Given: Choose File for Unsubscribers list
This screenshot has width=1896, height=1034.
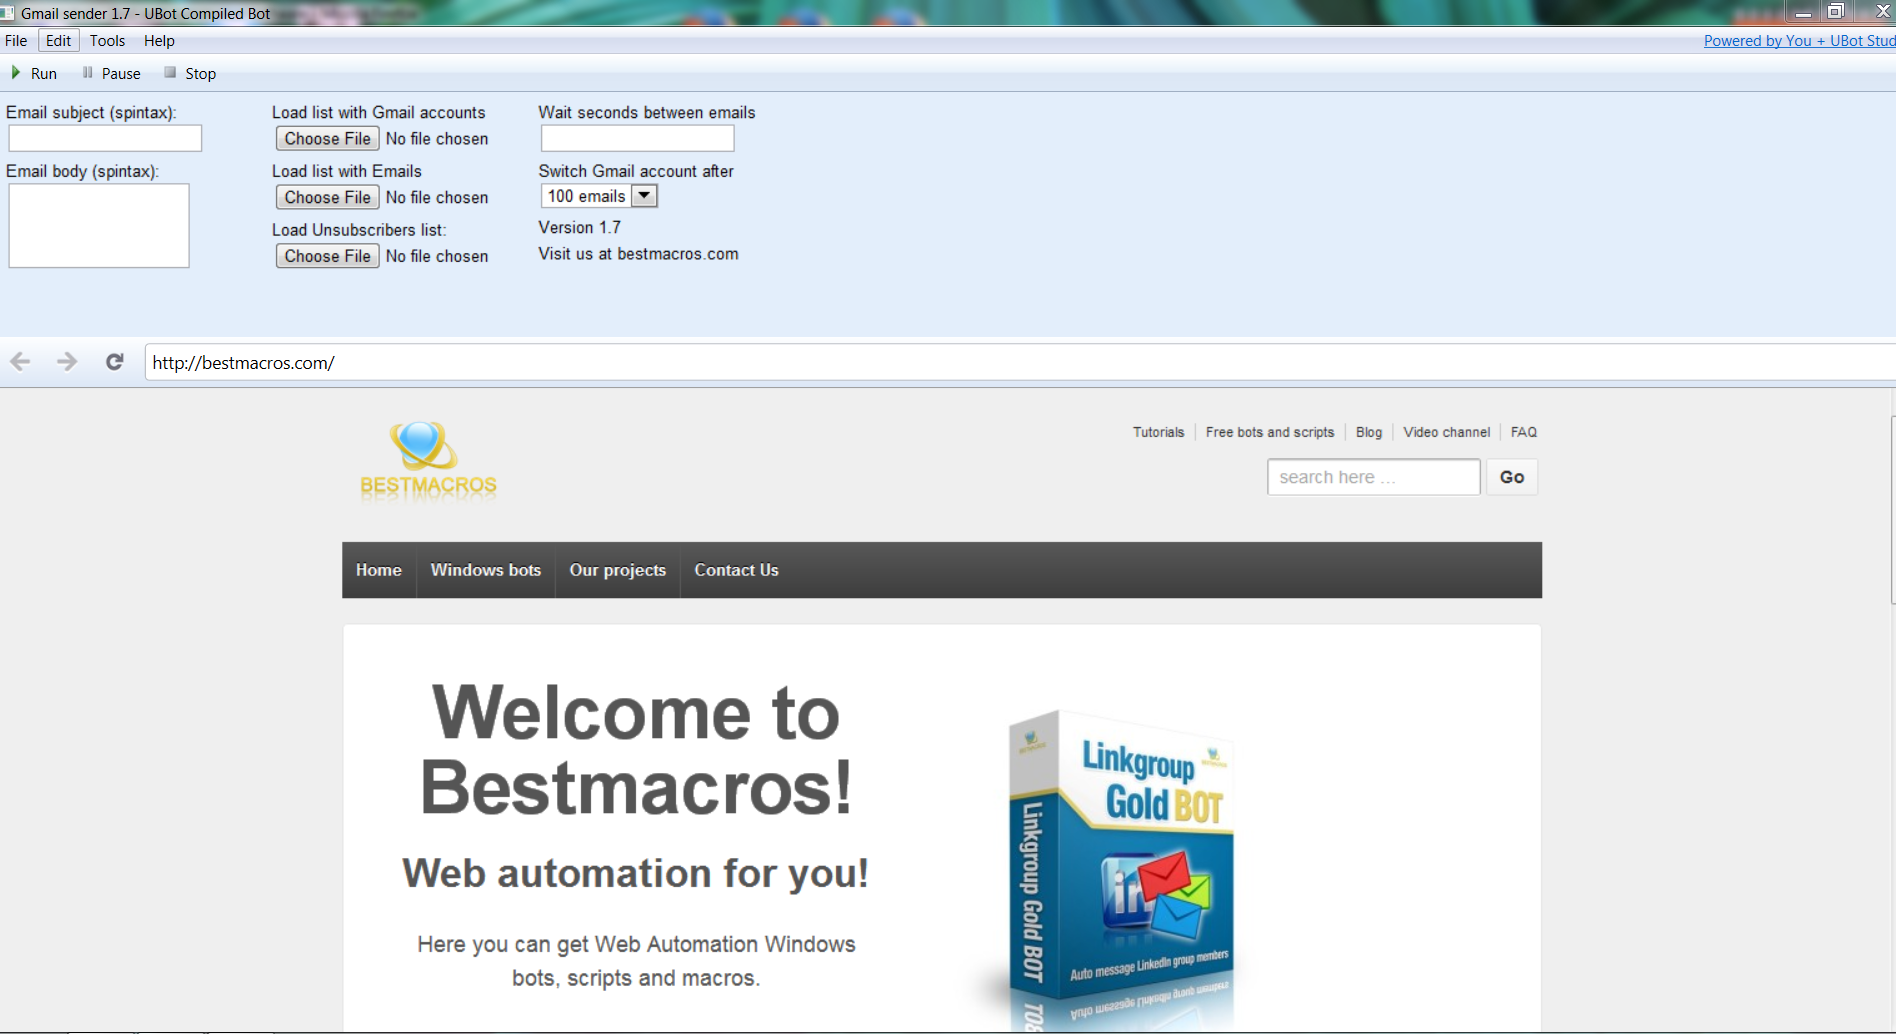Looking at the screenshot, I should (x=327, y=256).
